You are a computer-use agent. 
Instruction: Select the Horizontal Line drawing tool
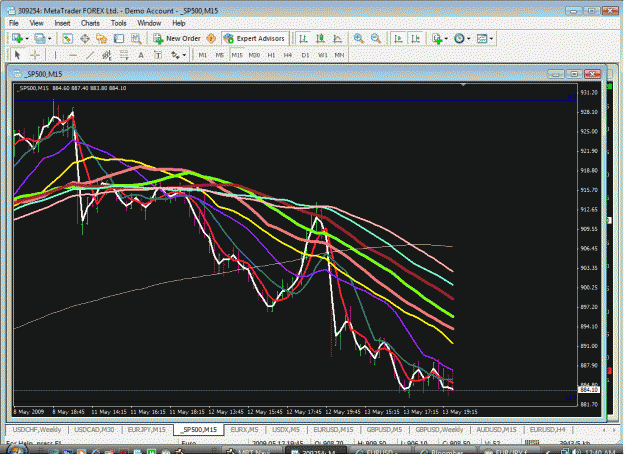point(73,55)
